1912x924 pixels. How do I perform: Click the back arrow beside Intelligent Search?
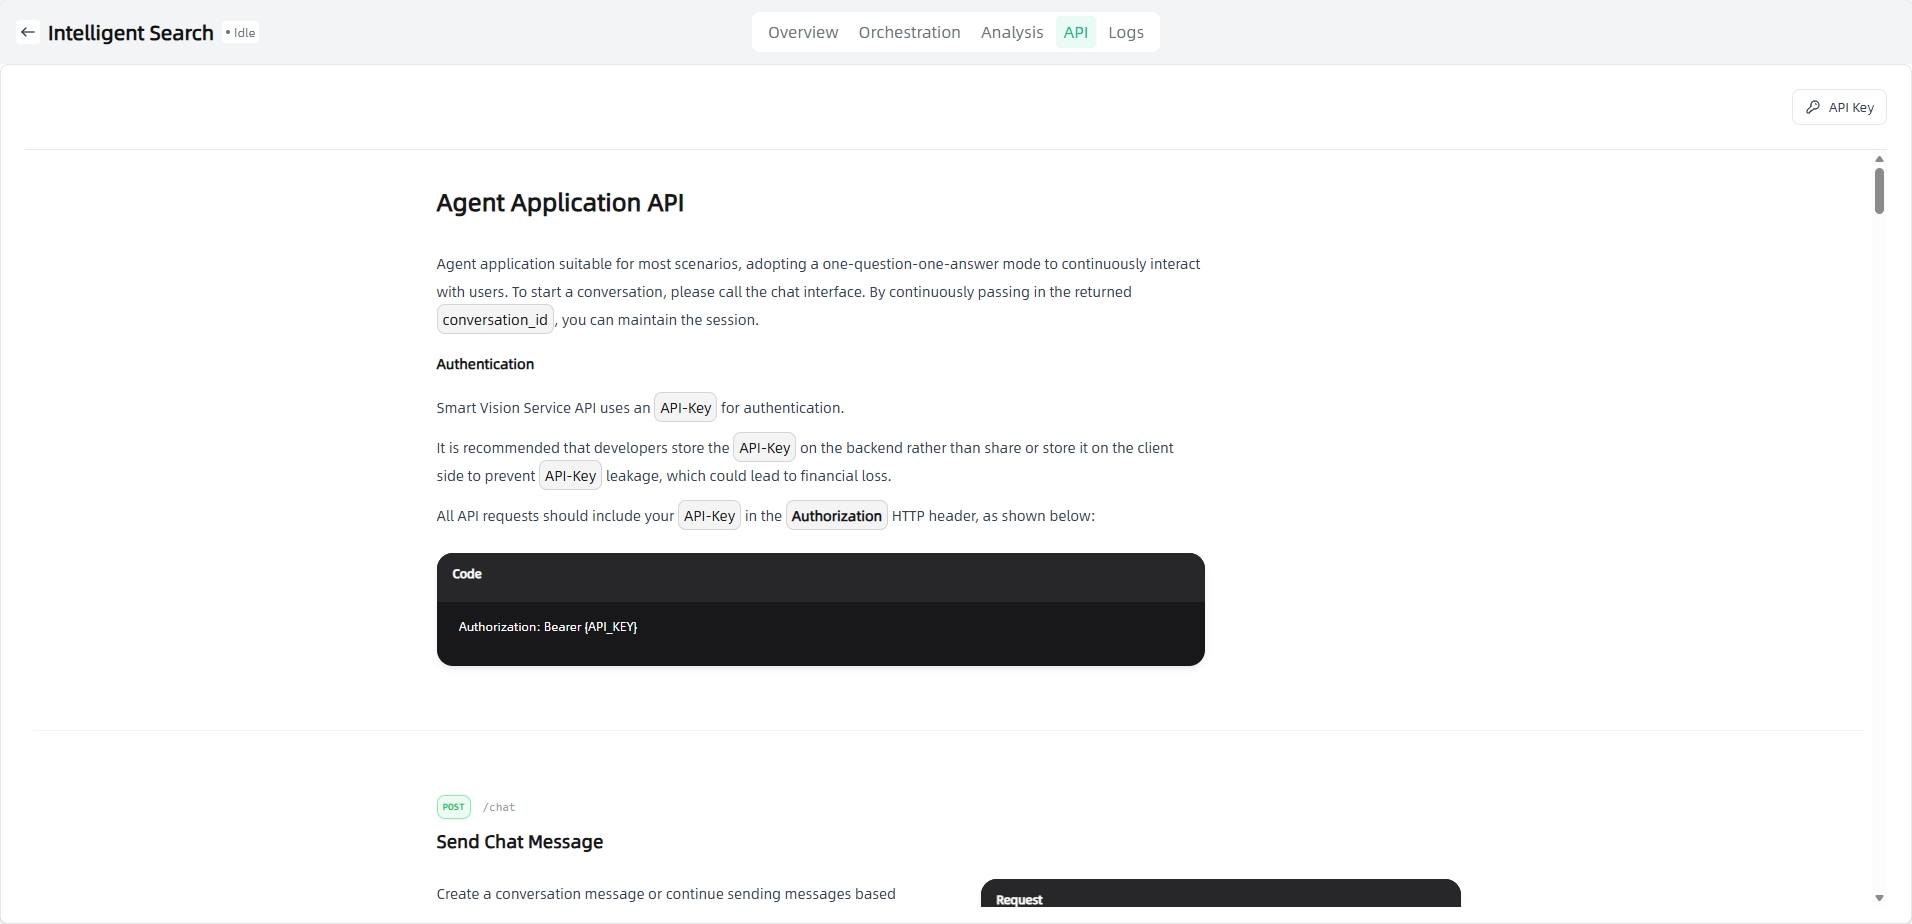(x=28, y=32)
